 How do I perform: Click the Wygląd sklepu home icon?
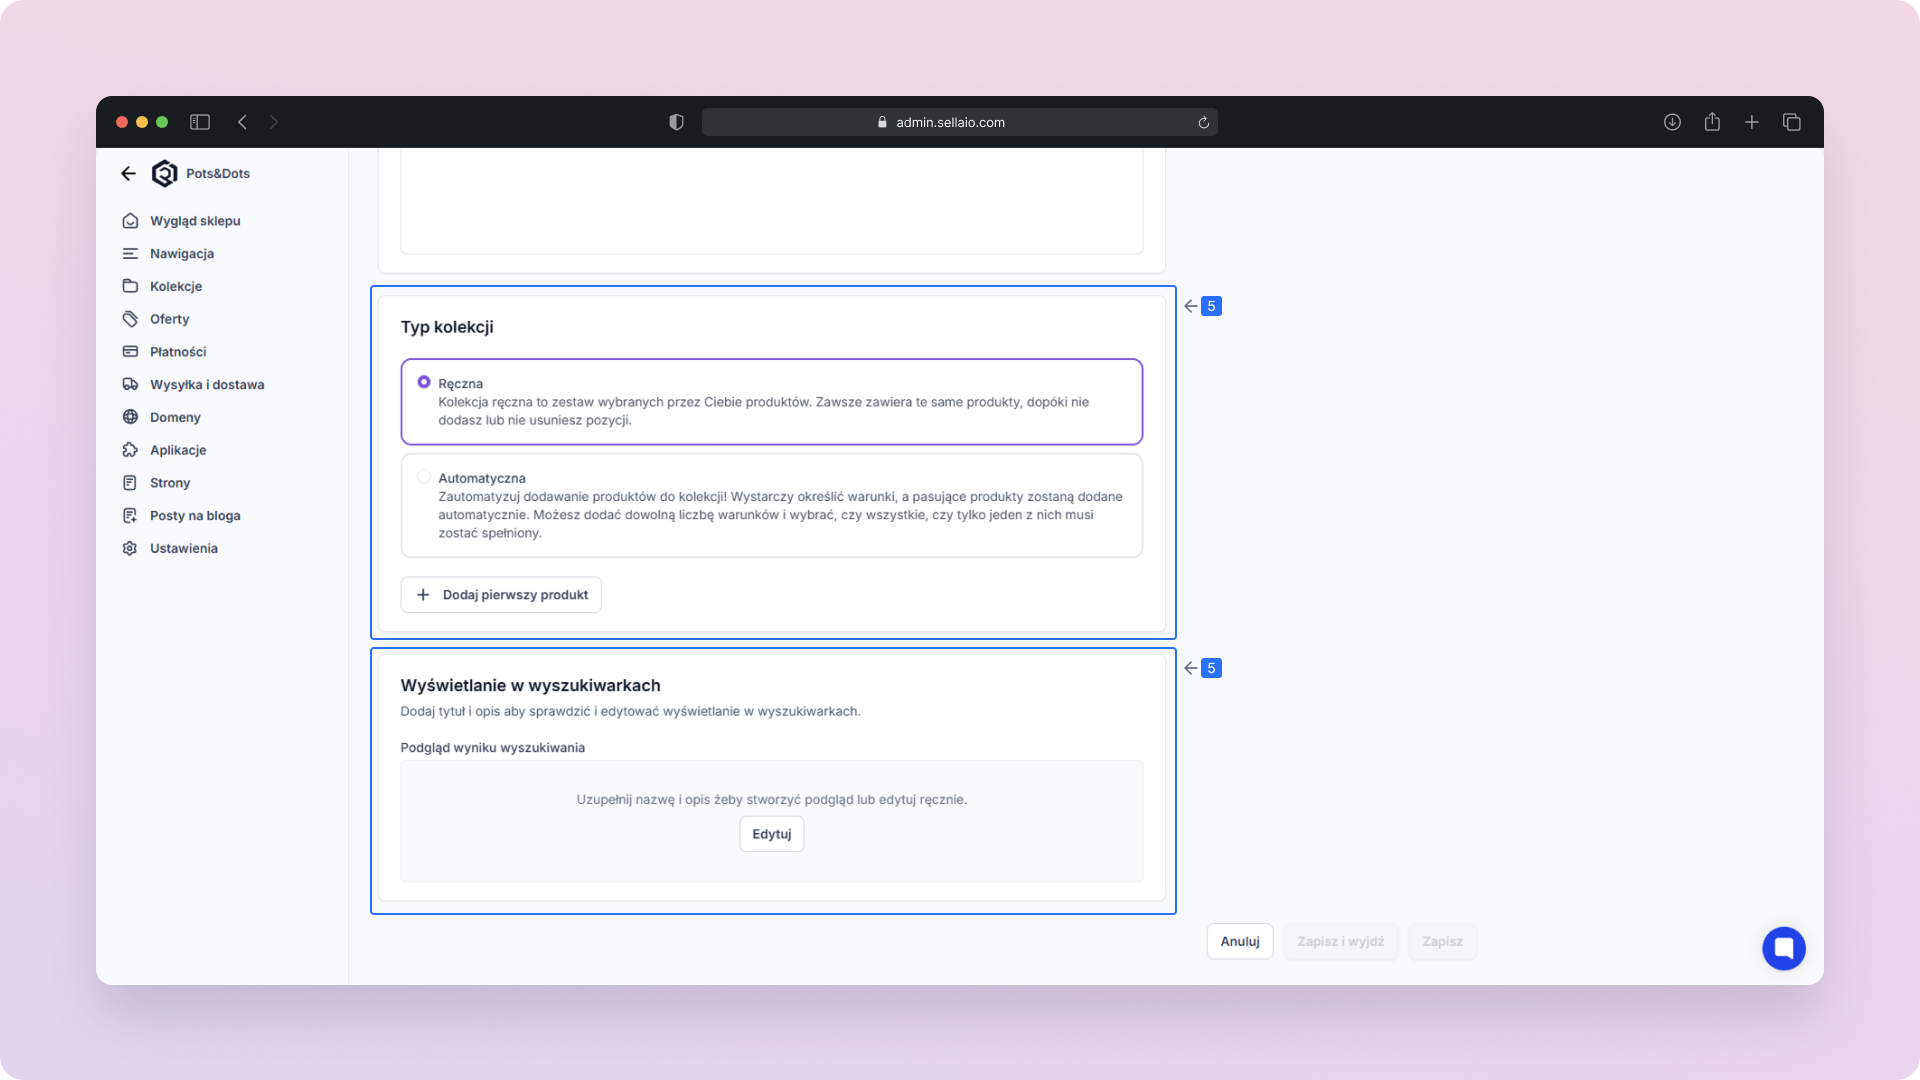click(130, 221)
